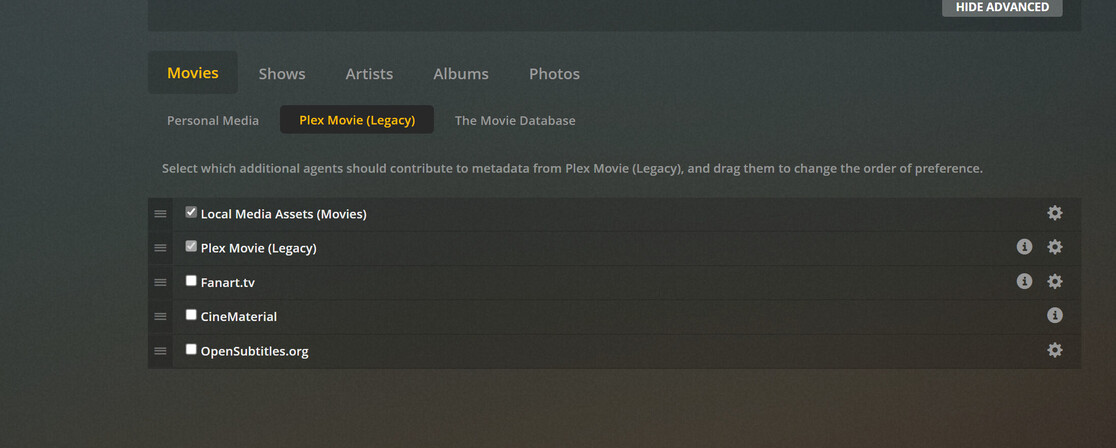1116x448 pixels.
Task: Click the Fanart.tv label text
Action: [228, 283]
